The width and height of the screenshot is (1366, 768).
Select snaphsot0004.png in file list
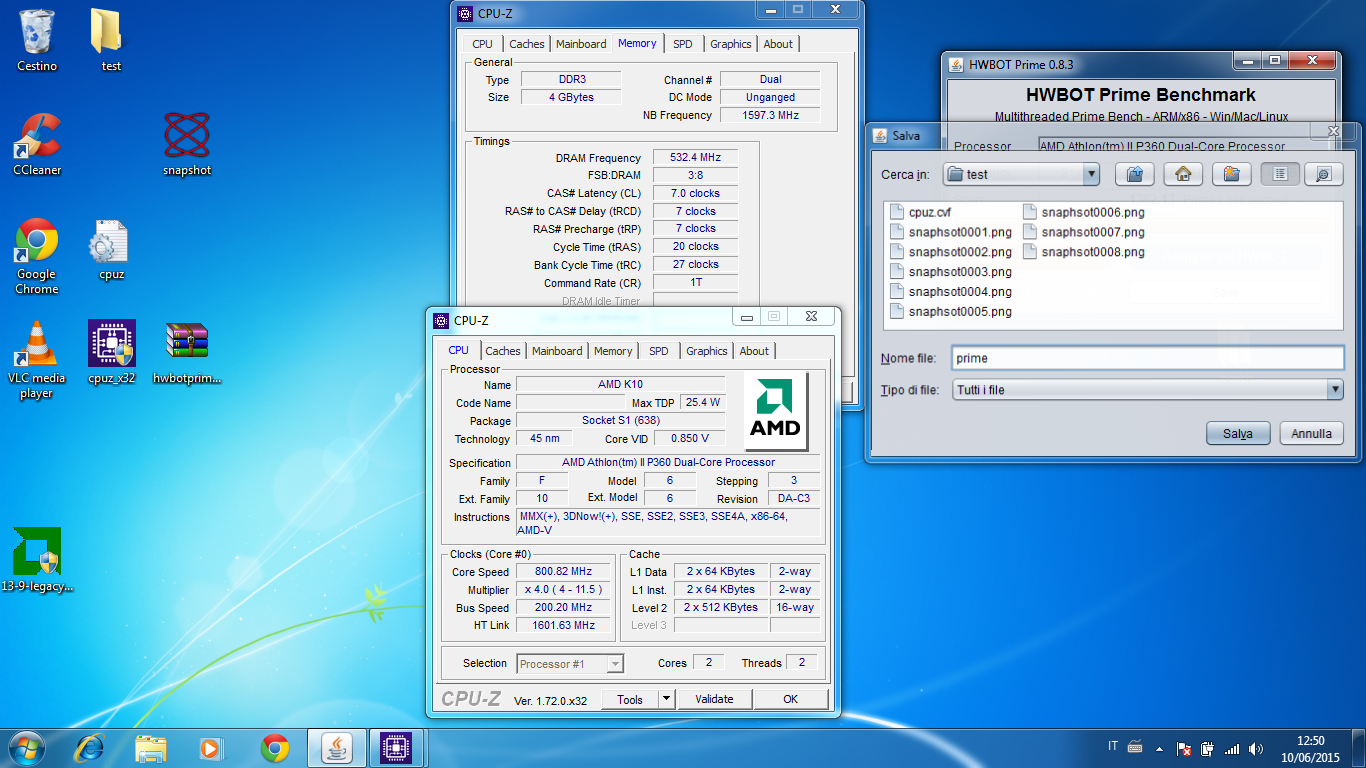[x=950, y=292]
